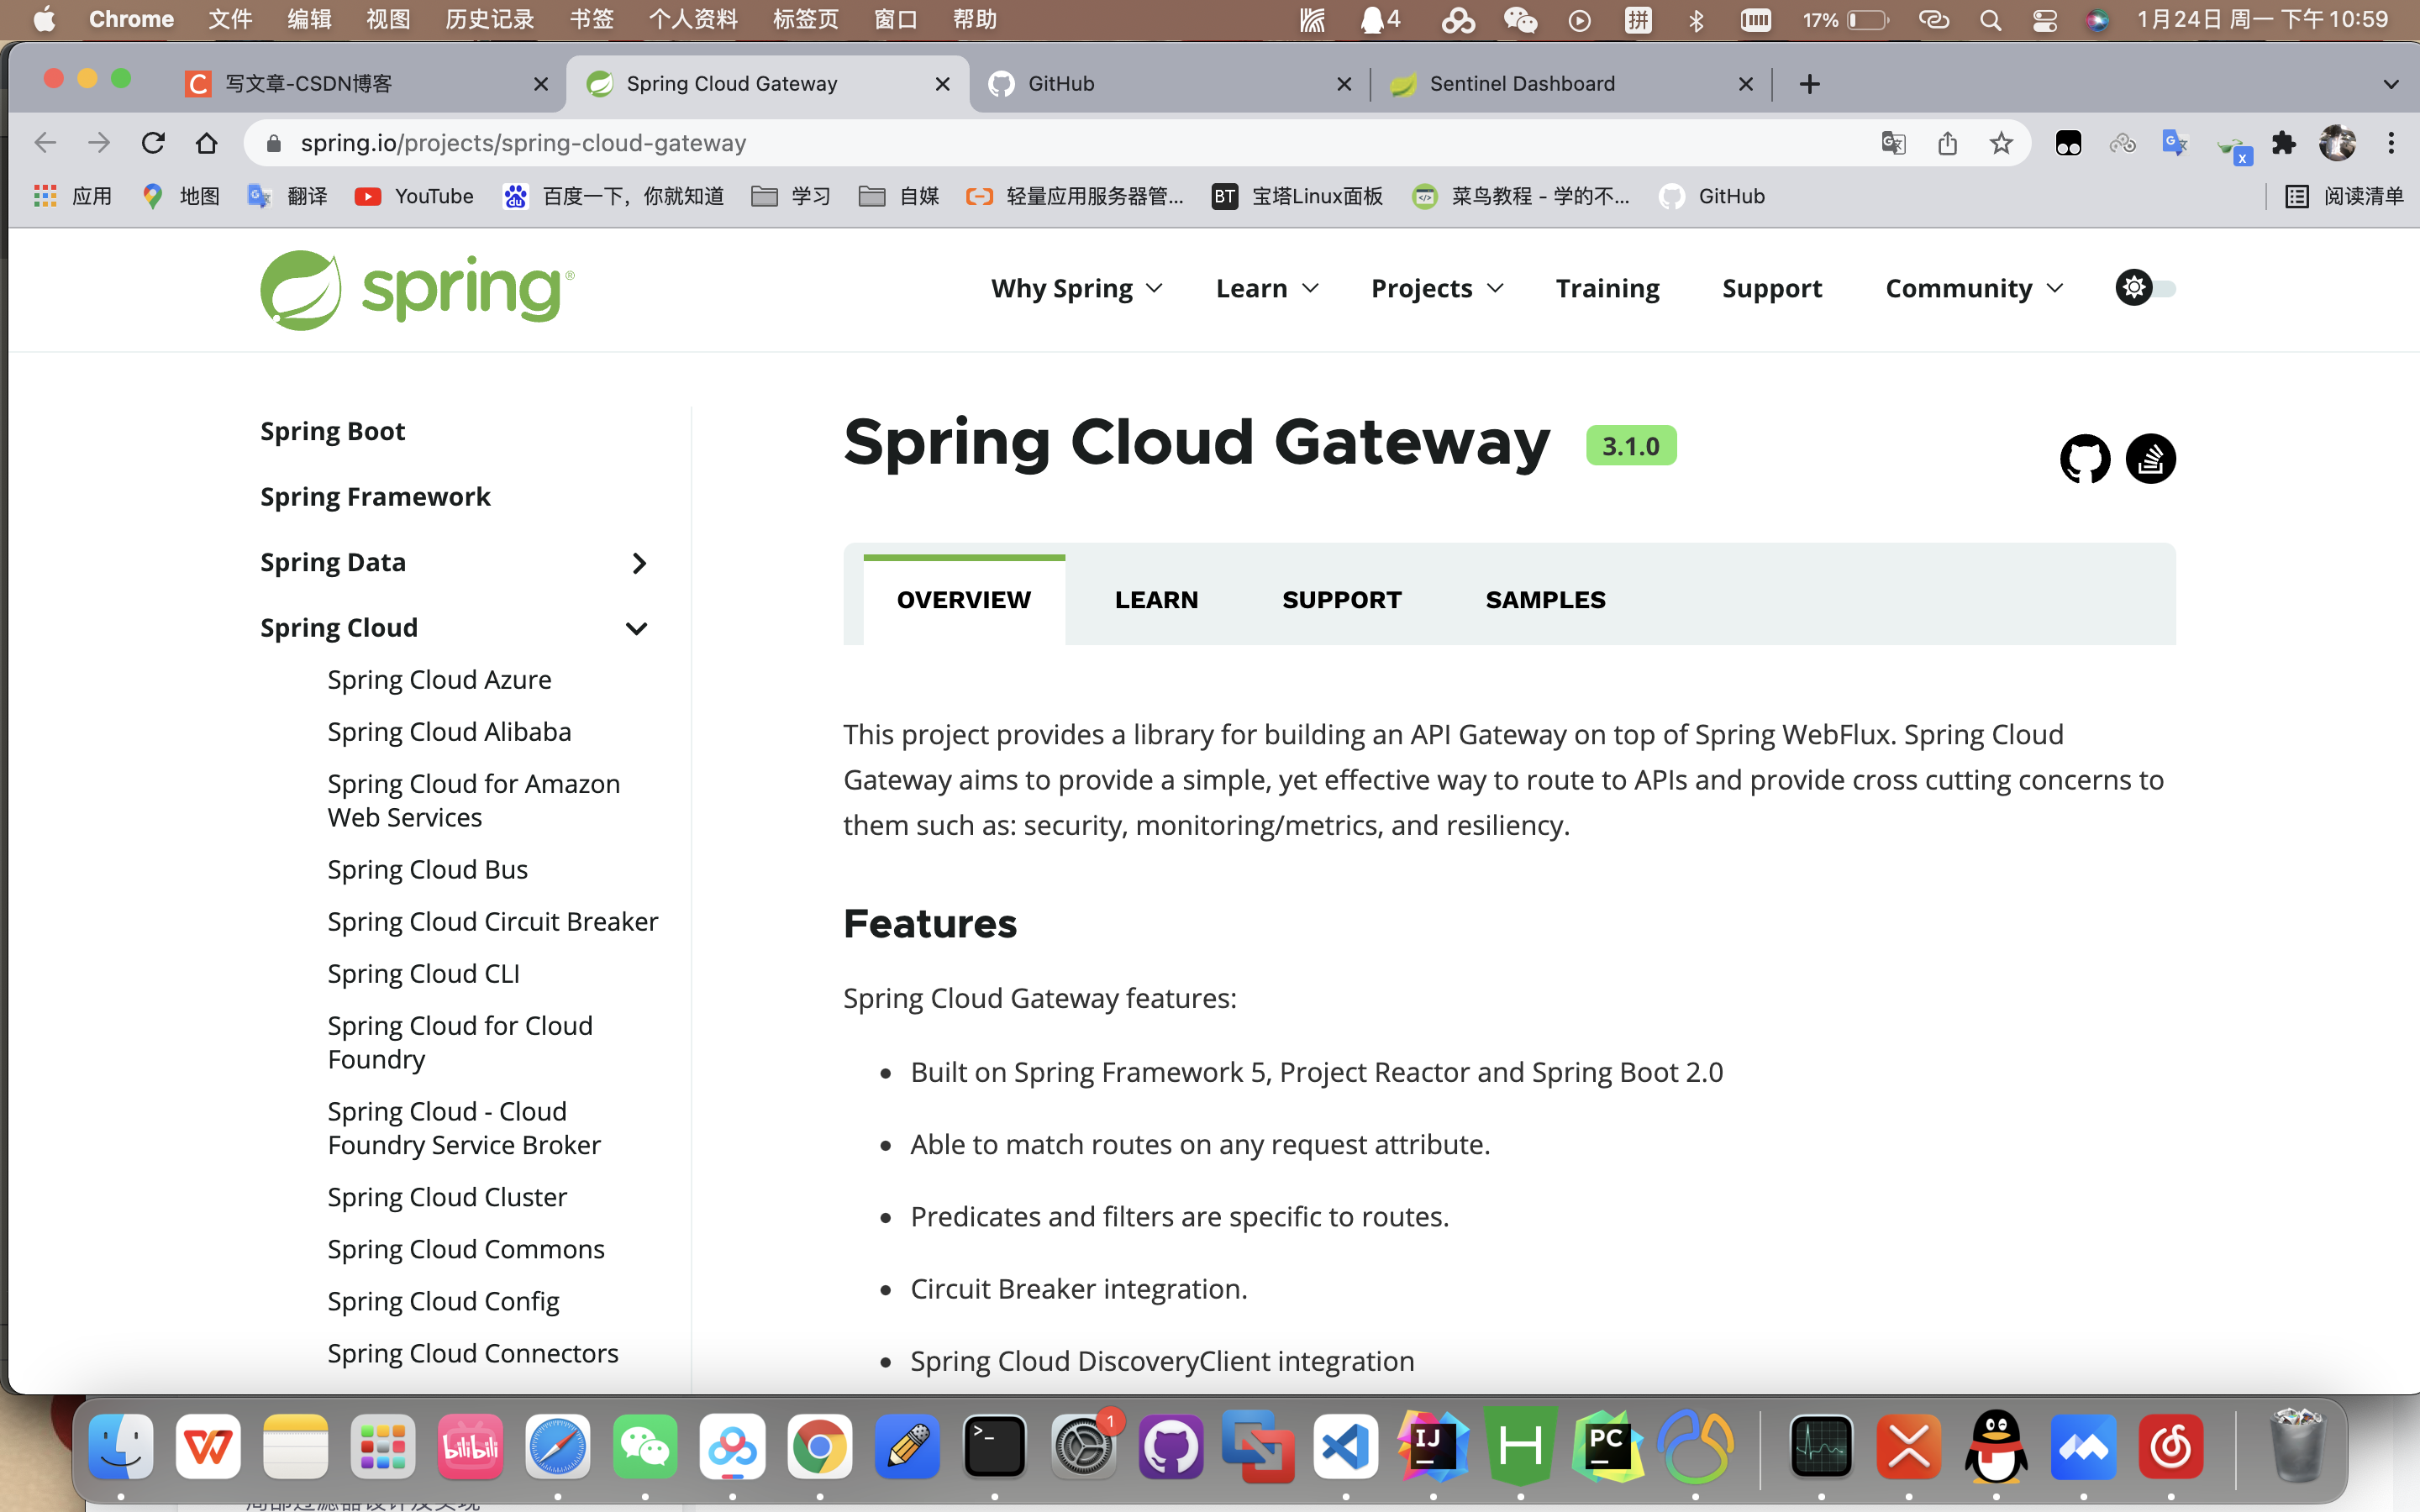Viewport: 2420px width, 1512px height.
Task: Open Terminal from the Dock
Action: (995, 1446)
